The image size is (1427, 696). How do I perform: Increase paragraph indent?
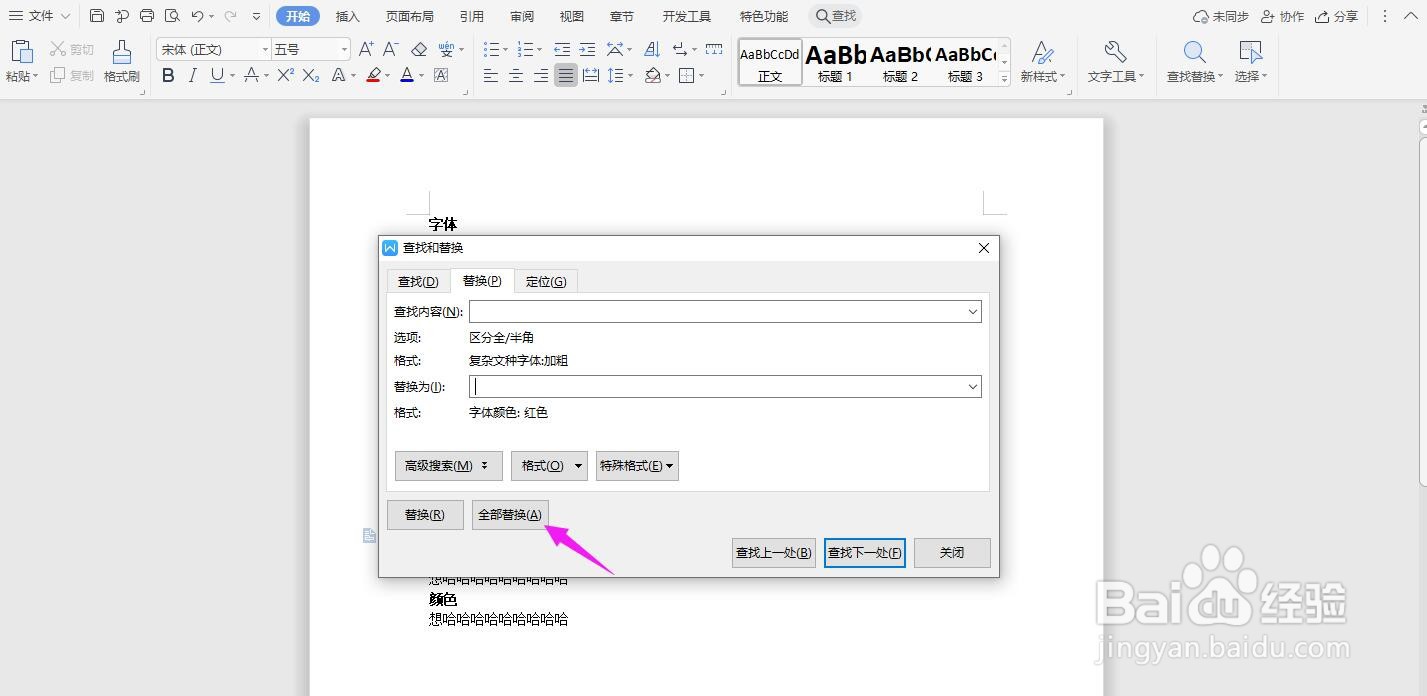click(587, 49)
